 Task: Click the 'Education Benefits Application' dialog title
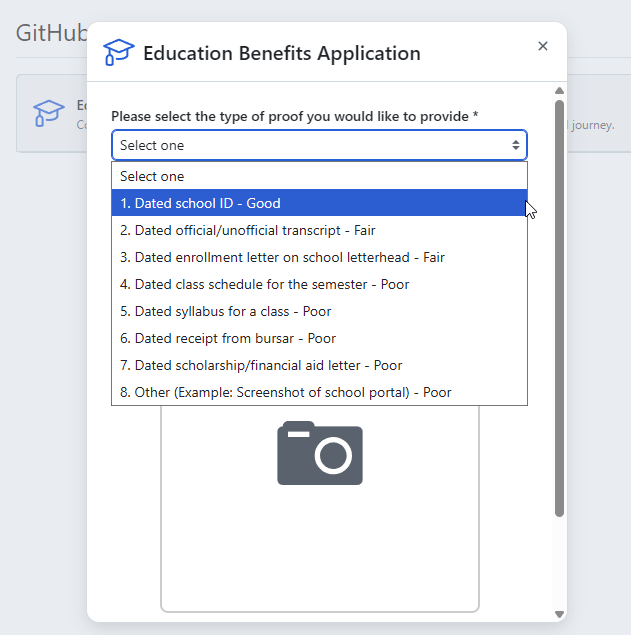pyautogui.click(x=282, y=53)
